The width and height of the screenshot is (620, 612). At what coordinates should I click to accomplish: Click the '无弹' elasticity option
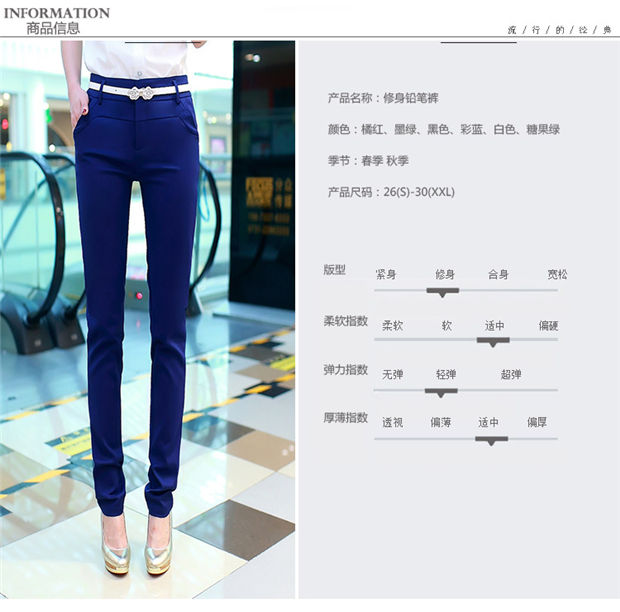[392, 374]
